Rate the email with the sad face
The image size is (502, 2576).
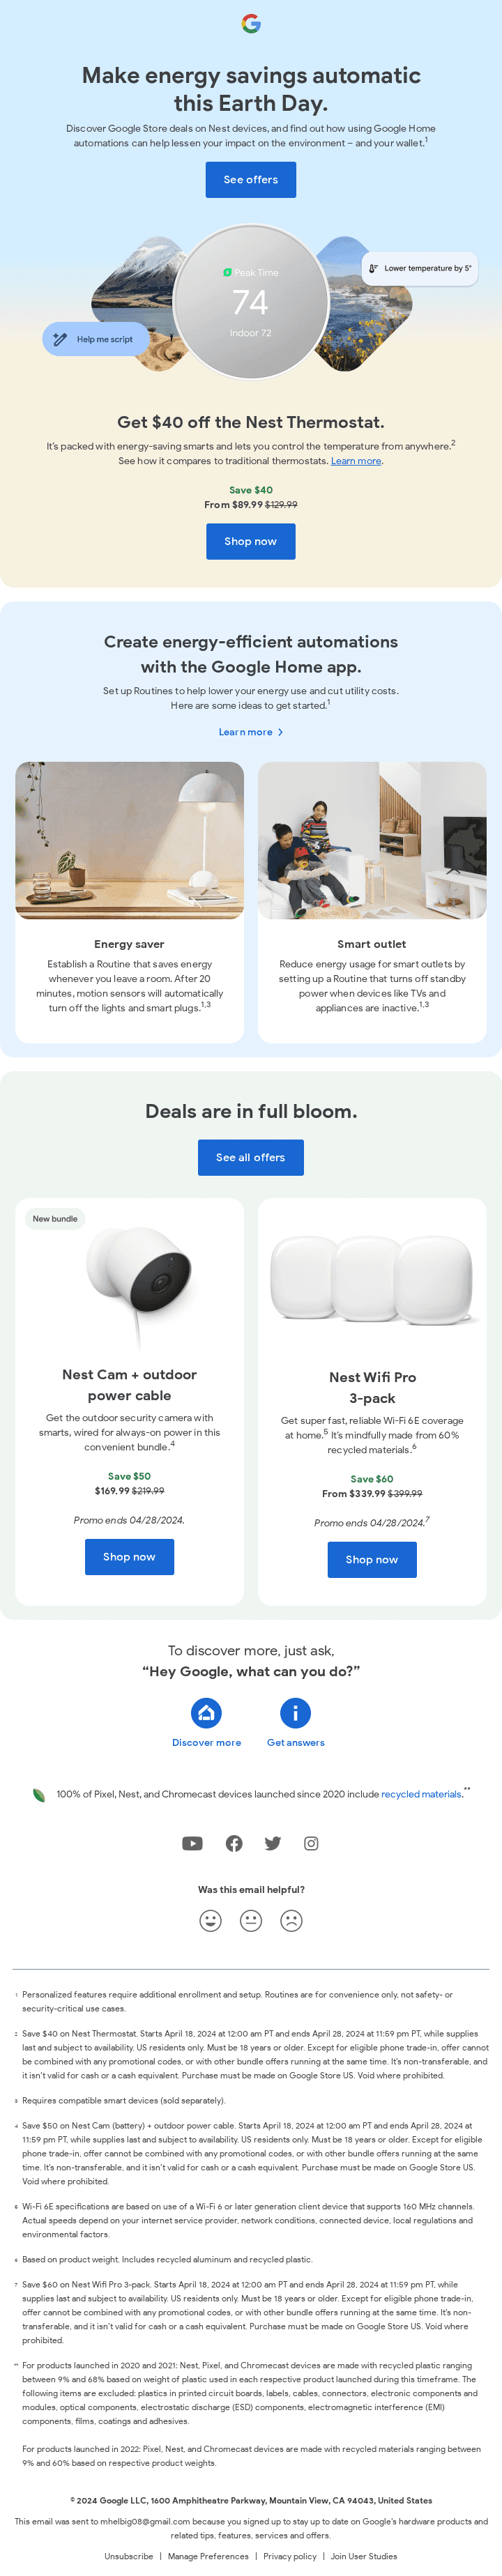pyautogui.click(x=291, y=1920)
